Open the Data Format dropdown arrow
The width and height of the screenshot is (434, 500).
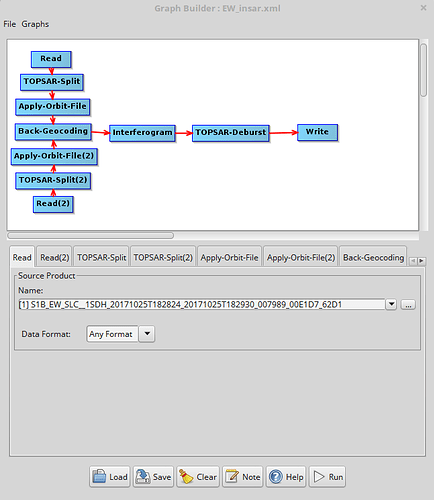click(147, 334)
